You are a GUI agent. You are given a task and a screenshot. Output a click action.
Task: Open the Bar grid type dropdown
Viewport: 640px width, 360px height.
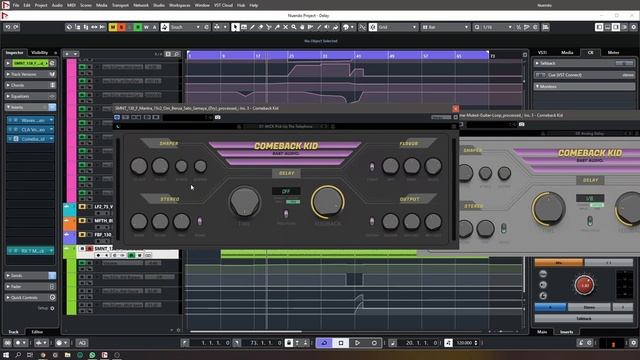445,27
